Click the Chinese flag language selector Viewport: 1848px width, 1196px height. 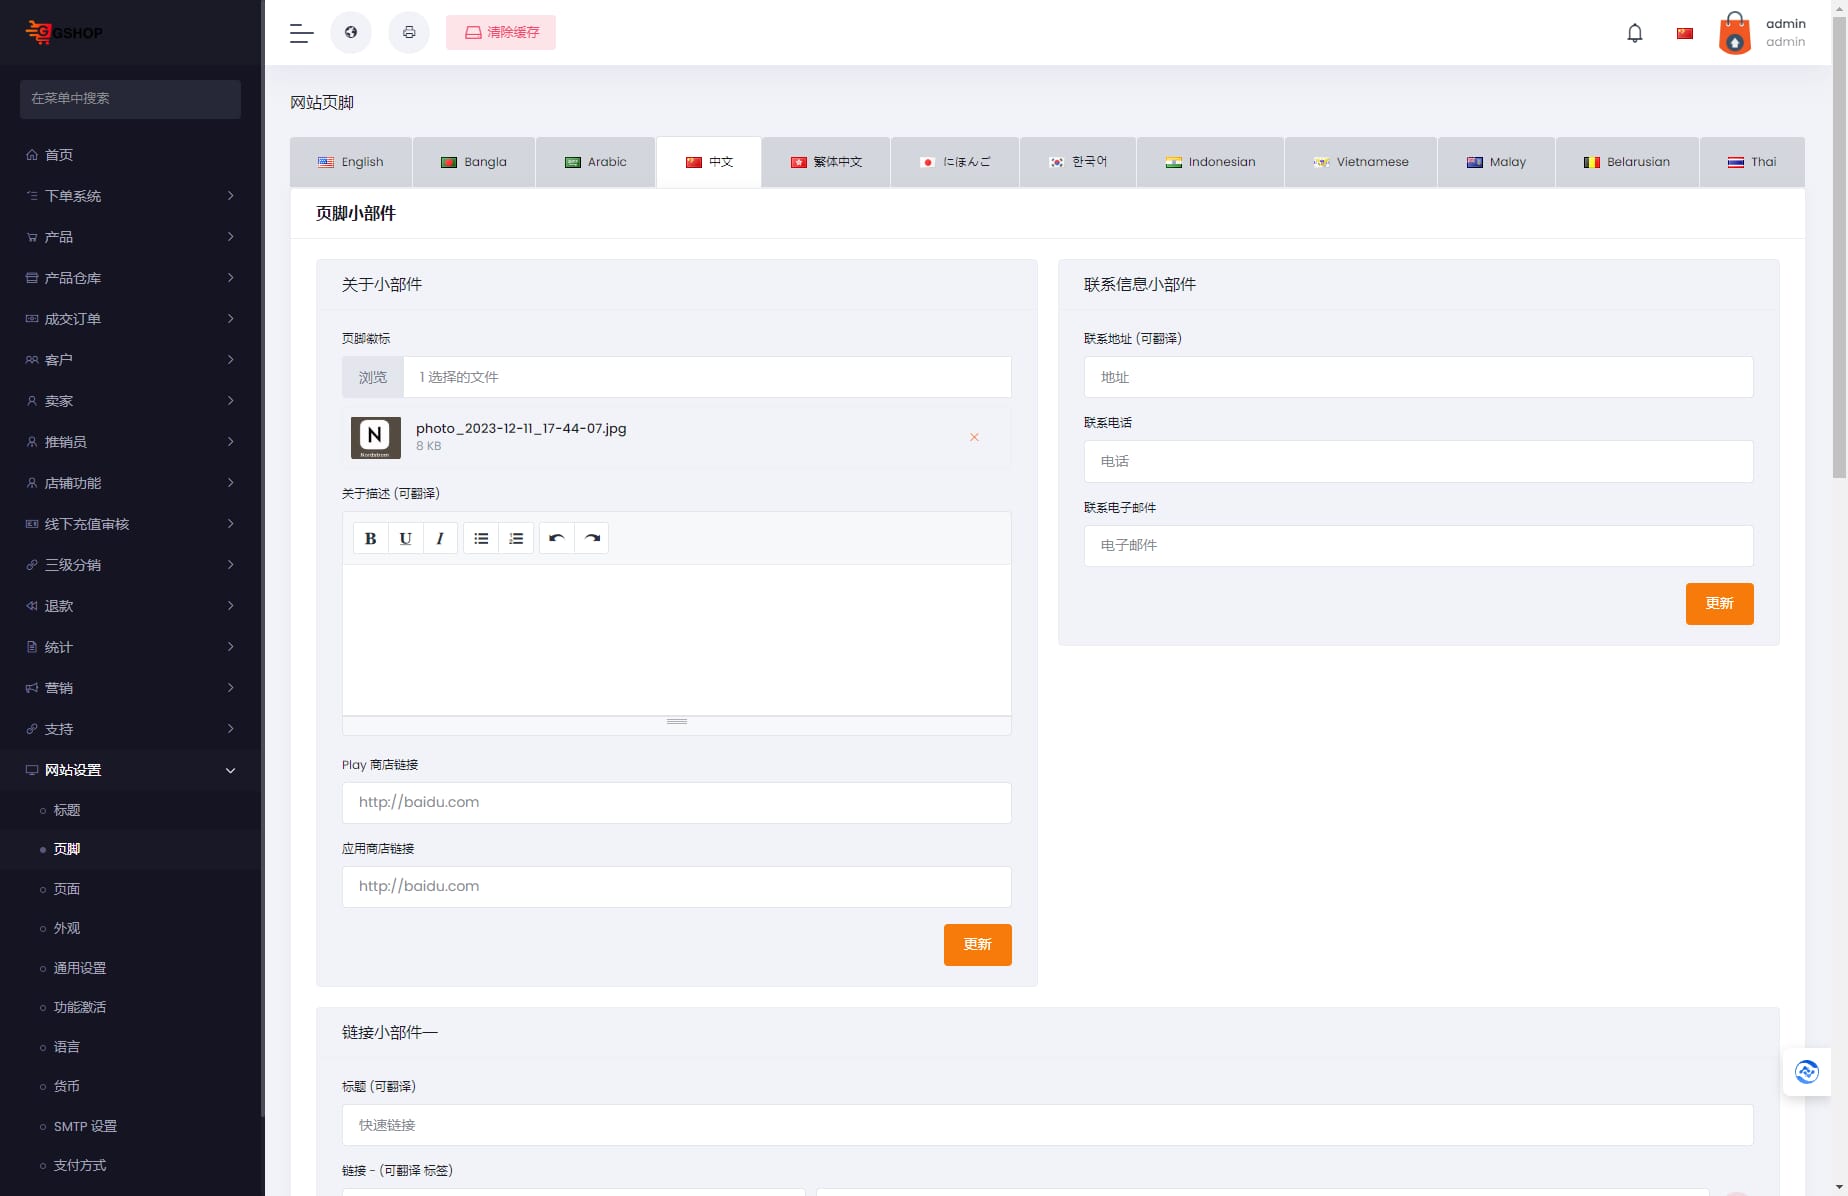[1685, 33]
